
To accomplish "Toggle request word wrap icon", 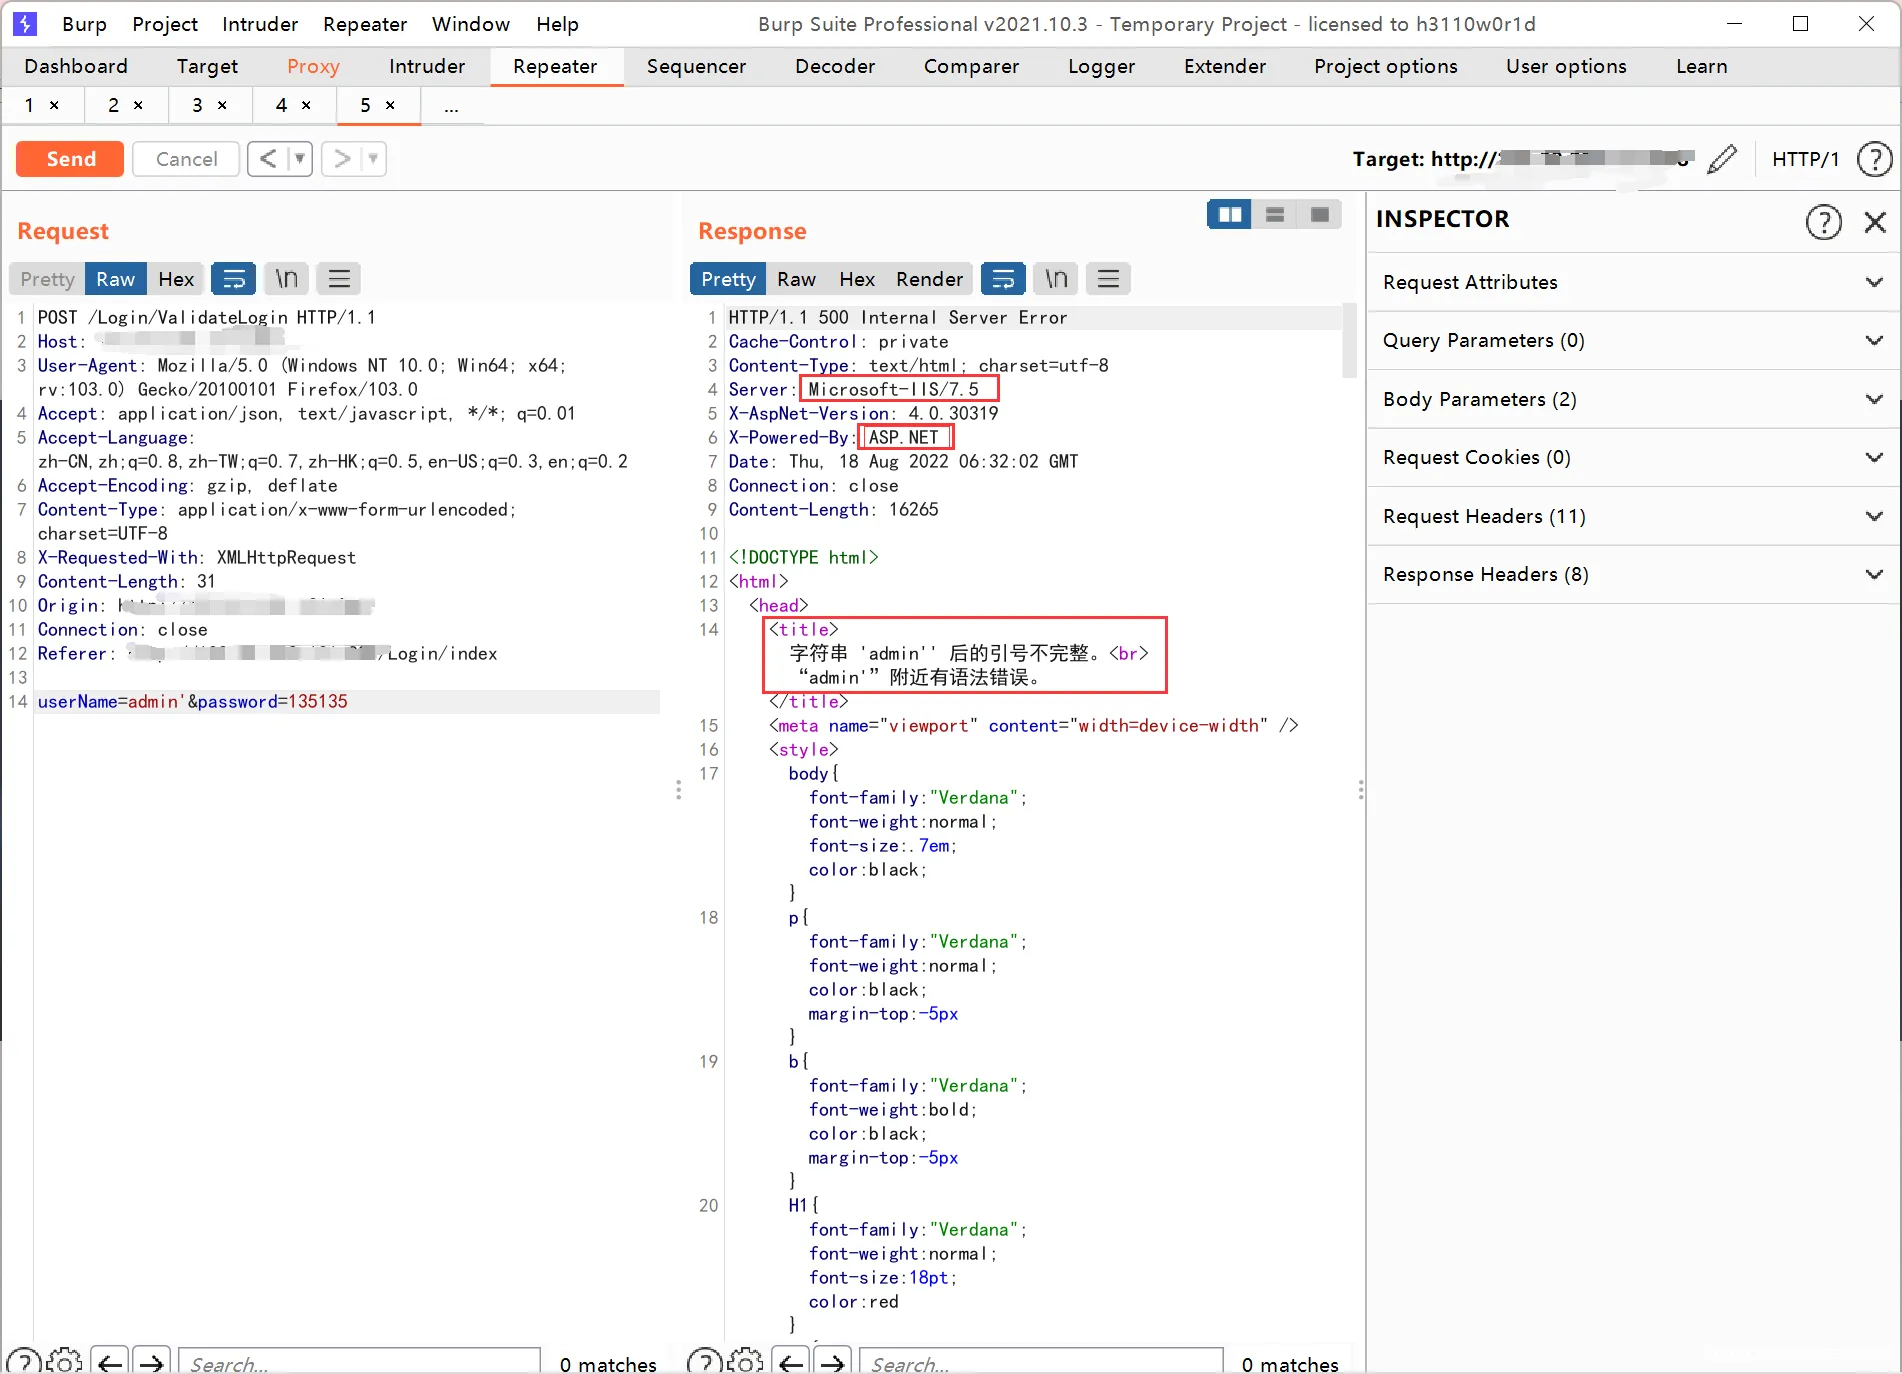I will (233, 279).
